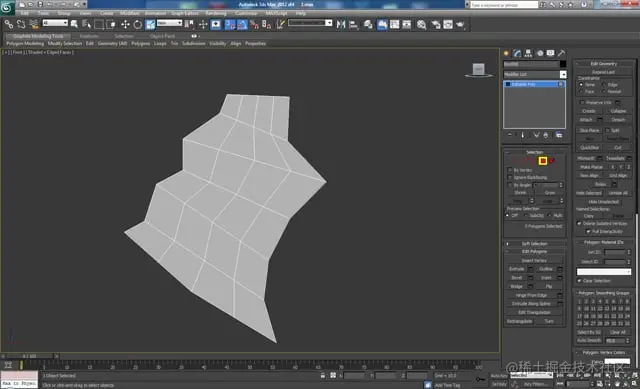
Task: Select the Edge constraint radio button
Action: point(604,84)
